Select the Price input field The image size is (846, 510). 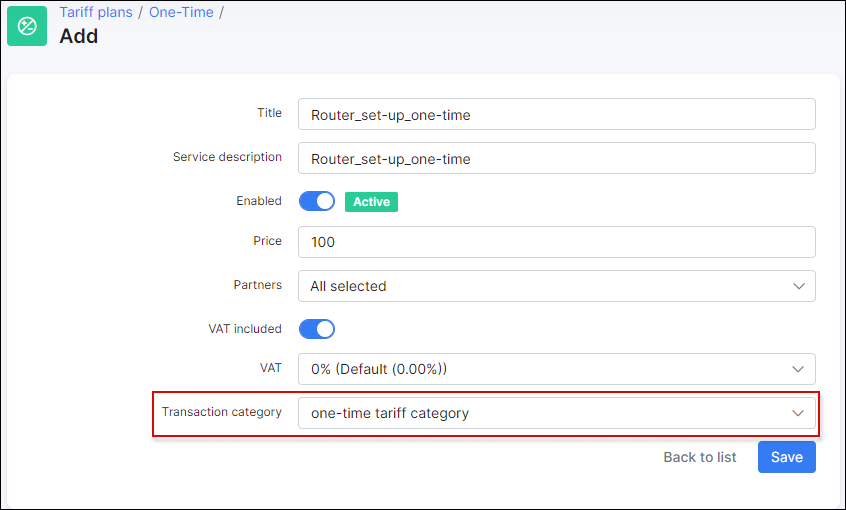(556, 242)
